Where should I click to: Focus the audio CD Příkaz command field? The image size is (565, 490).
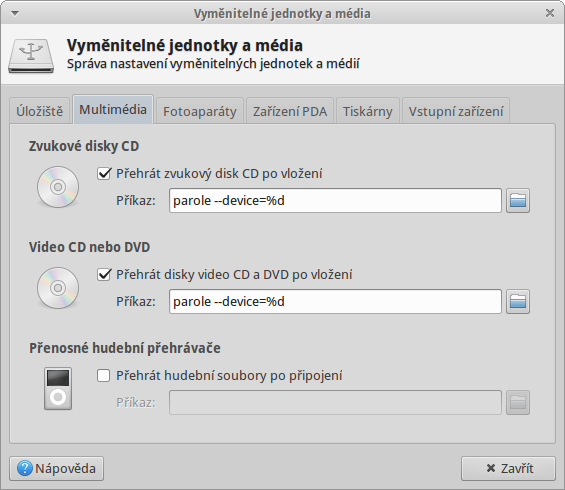(335, 200)
